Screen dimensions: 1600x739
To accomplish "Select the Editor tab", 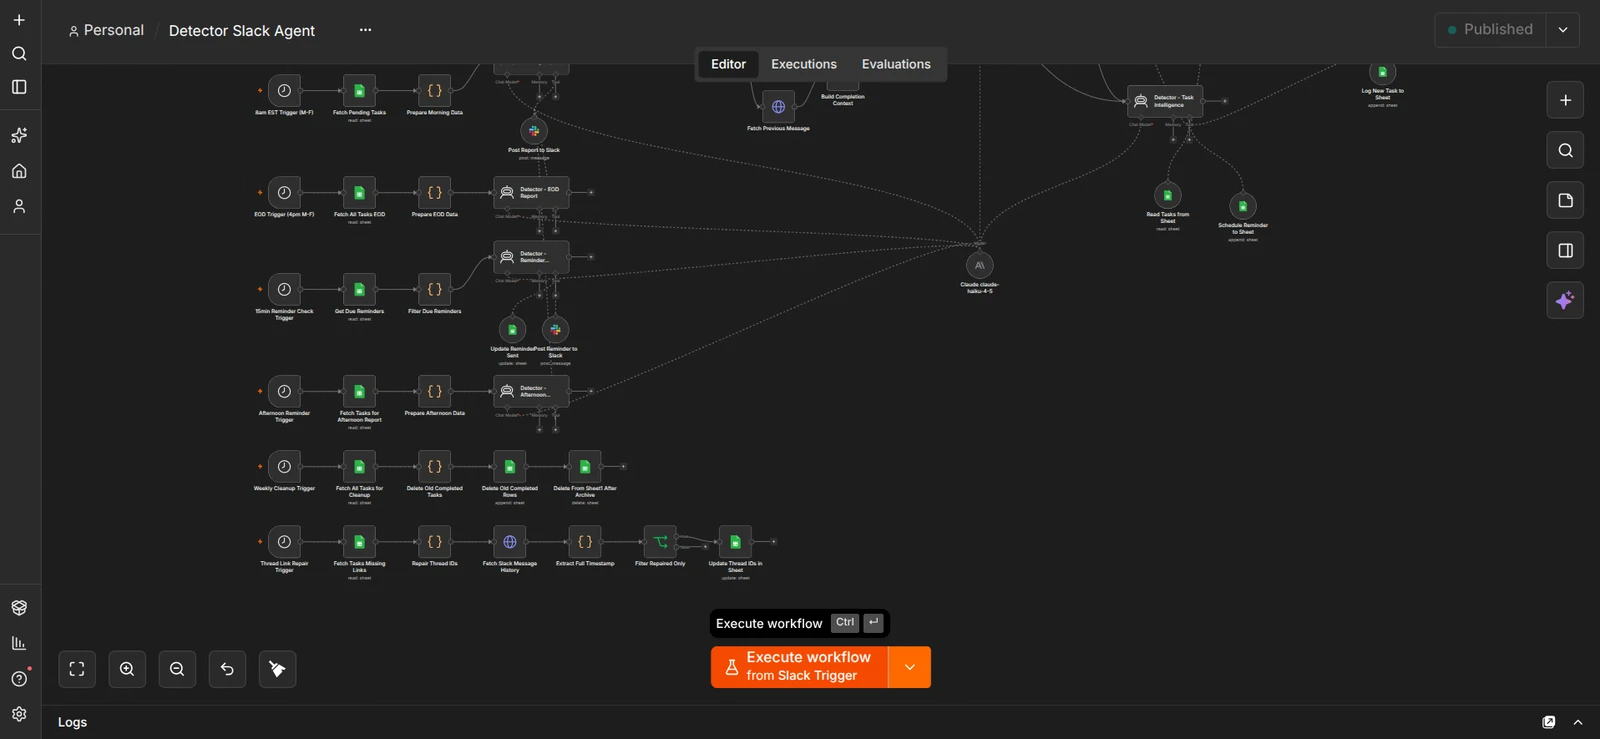I will point(728,64).
